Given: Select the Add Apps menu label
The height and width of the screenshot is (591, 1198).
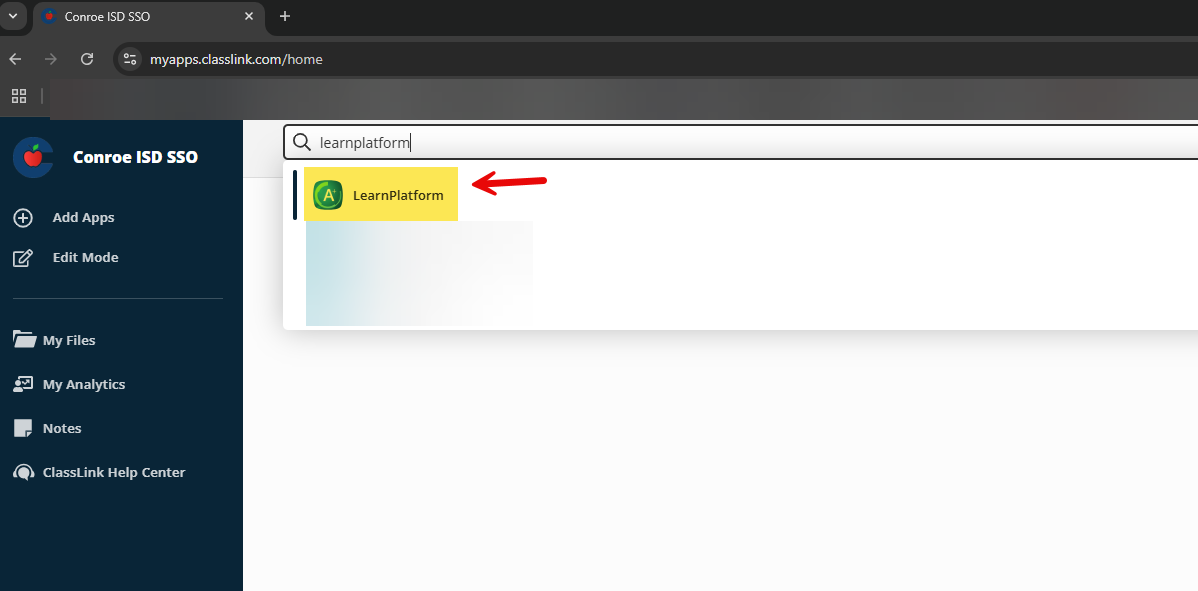Looking at the screenshot, I should [x=83, y=218].
